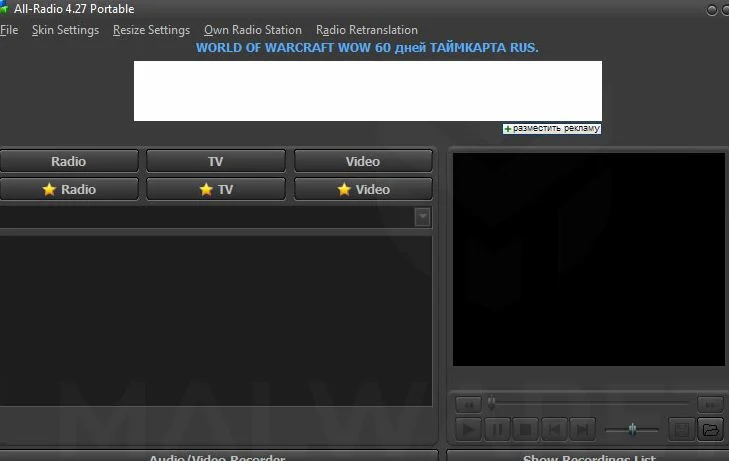The width and height of the screenshot is (729, 461).
Task: Open the Audio/Video Recorder panel
Action: (x=218, y=457)
